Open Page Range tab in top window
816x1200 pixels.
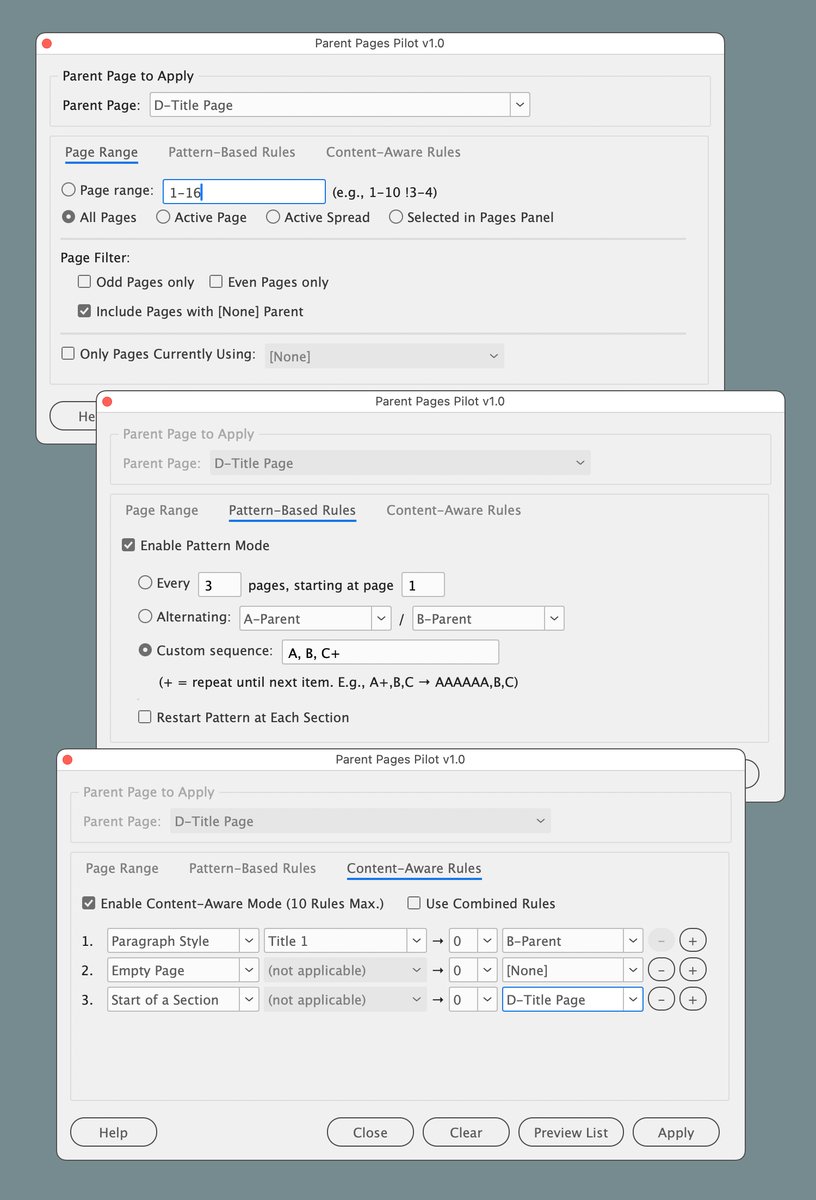pyautogui.click(x=101, y=153)
